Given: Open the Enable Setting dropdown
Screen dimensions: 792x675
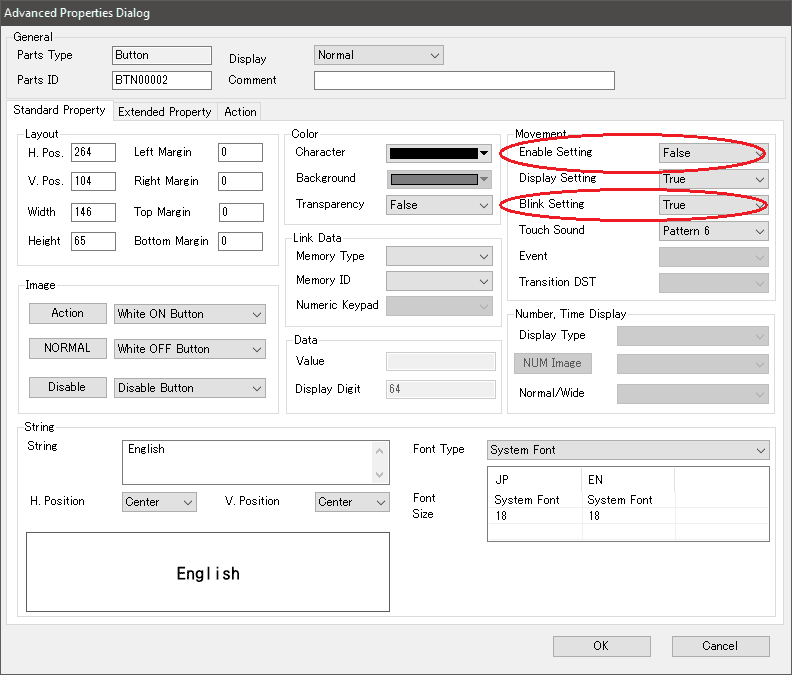Looking at the screenshot, I should (x=713, y=153).
